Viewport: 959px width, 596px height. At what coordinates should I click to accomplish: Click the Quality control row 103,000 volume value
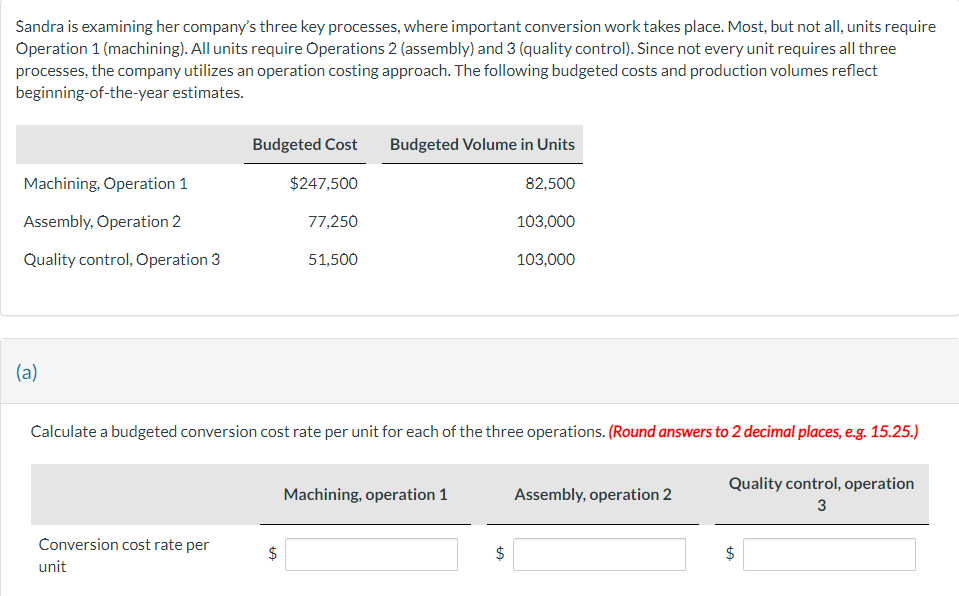click(x=546, y=259)
